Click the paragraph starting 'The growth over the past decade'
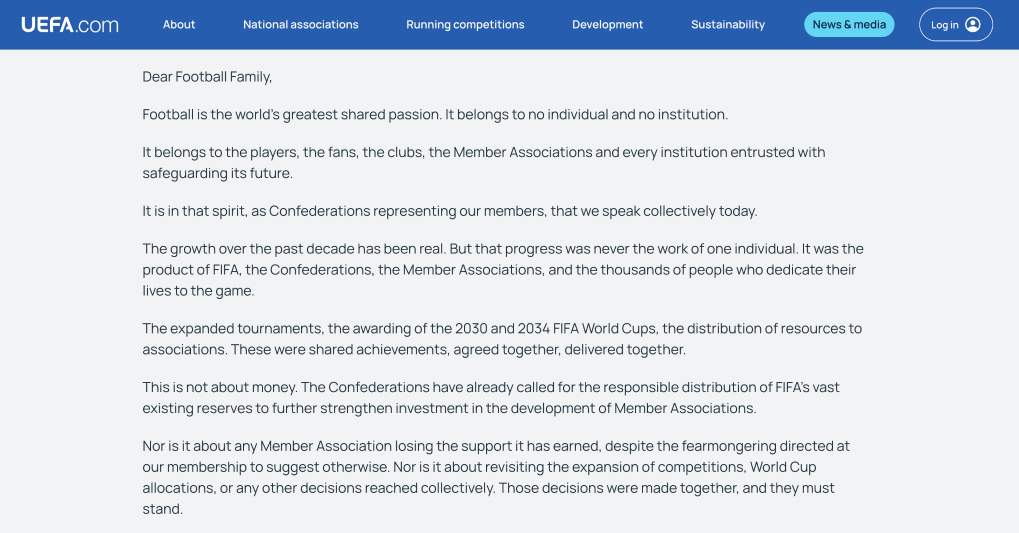Viewport: 1019px width, 533px height. [x=503, y=270]
